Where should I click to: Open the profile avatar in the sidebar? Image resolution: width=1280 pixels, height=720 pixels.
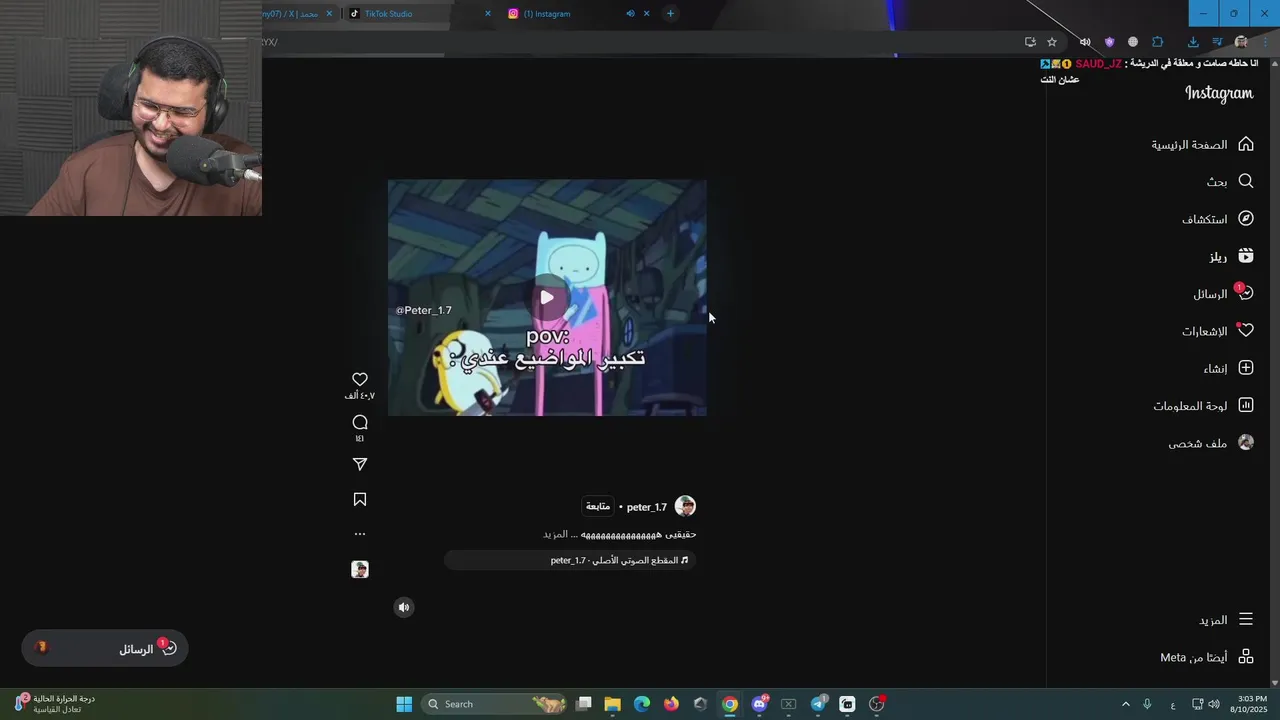pos(1246,442)
